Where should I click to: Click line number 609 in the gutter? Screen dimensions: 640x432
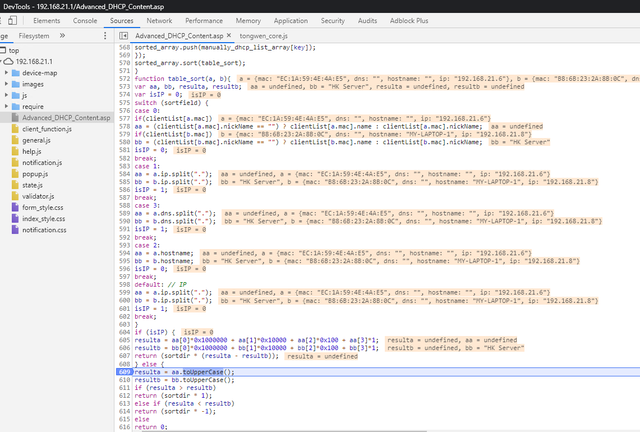tap(124, 372)
